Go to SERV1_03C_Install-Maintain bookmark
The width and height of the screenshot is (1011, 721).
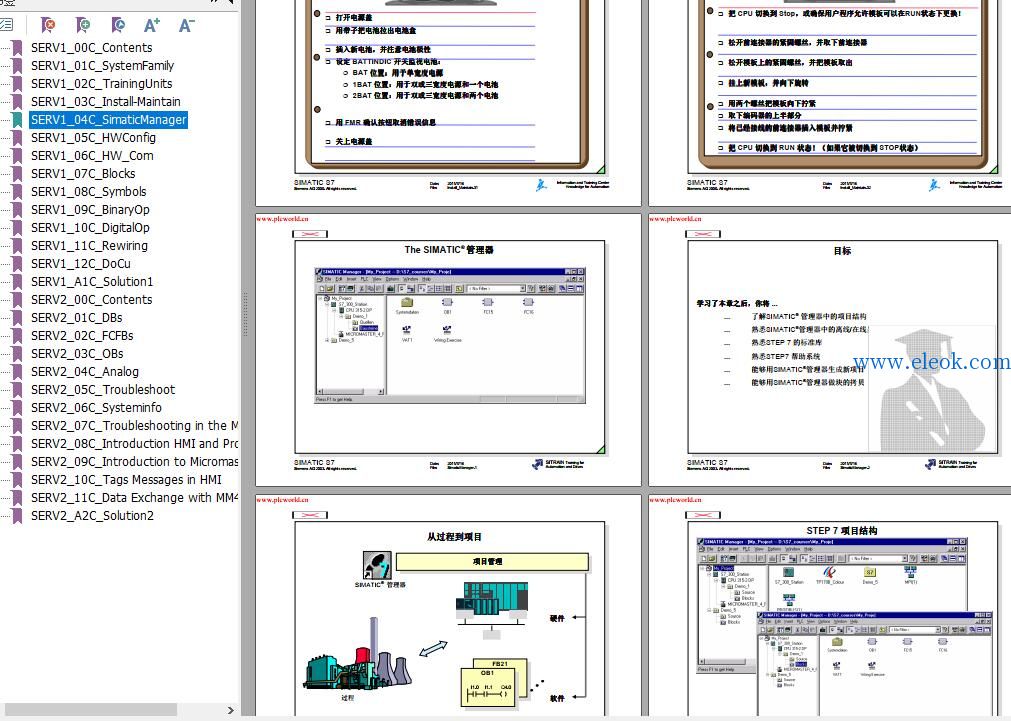click(x=106, y=102)
